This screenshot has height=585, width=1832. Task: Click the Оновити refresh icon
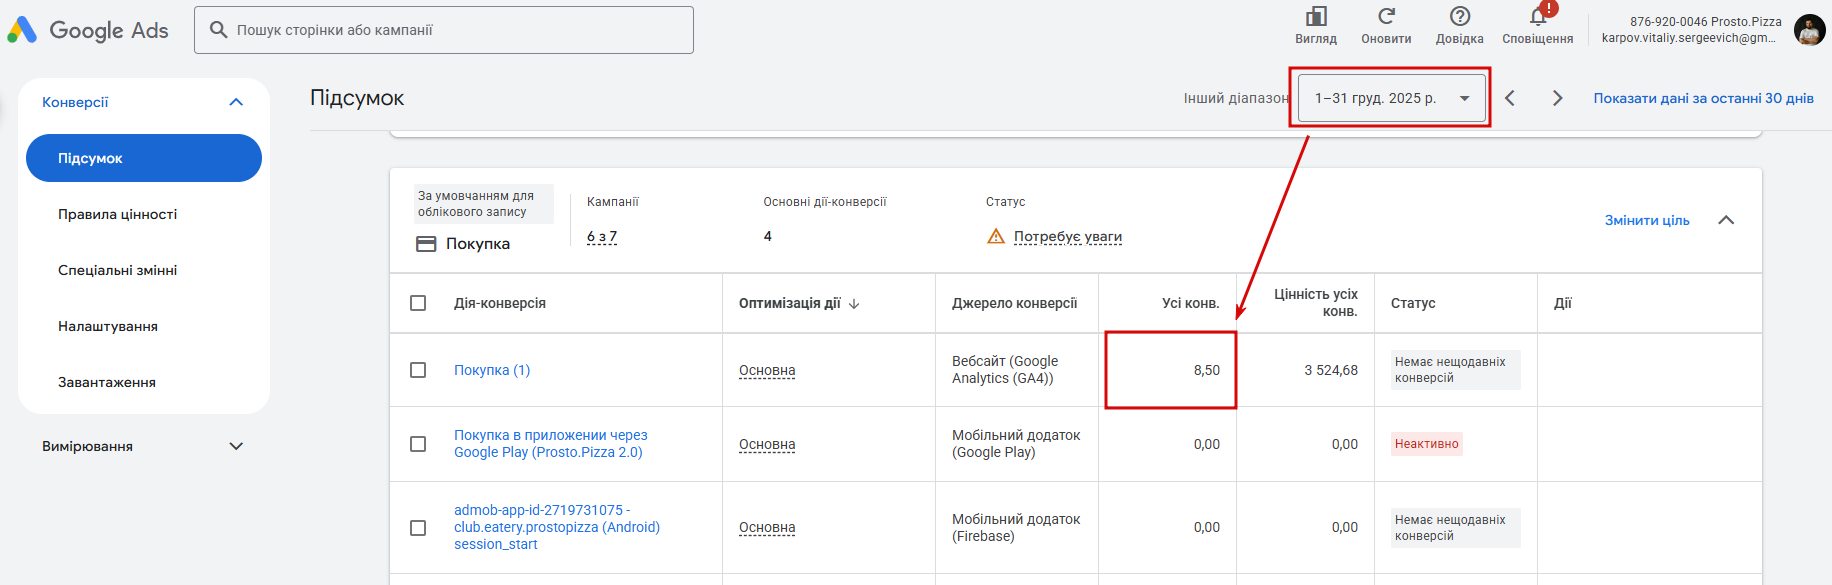pos(1386,17)
